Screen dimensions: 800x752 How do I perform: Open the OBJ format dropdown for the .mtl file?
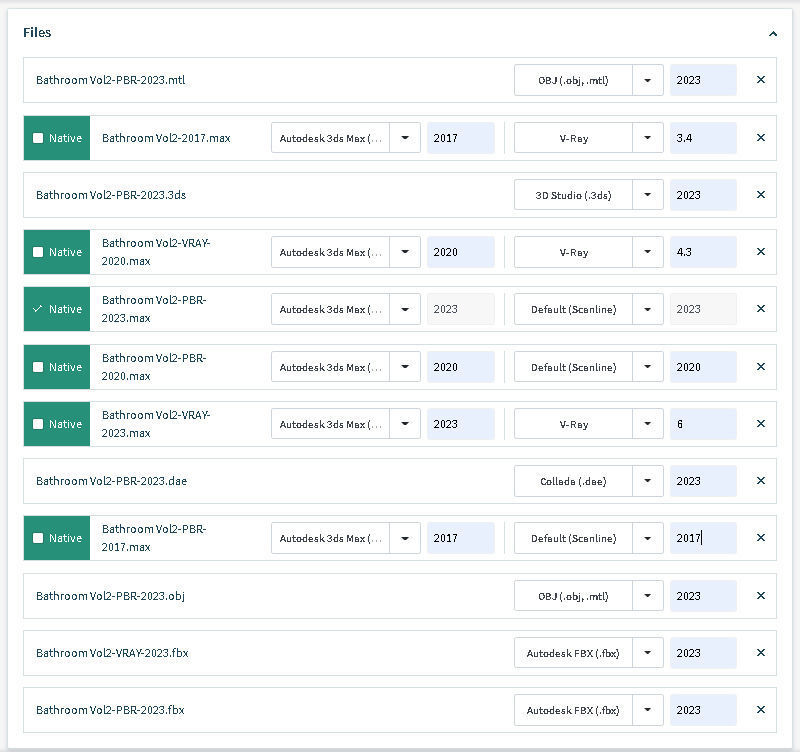click(647, 80)
